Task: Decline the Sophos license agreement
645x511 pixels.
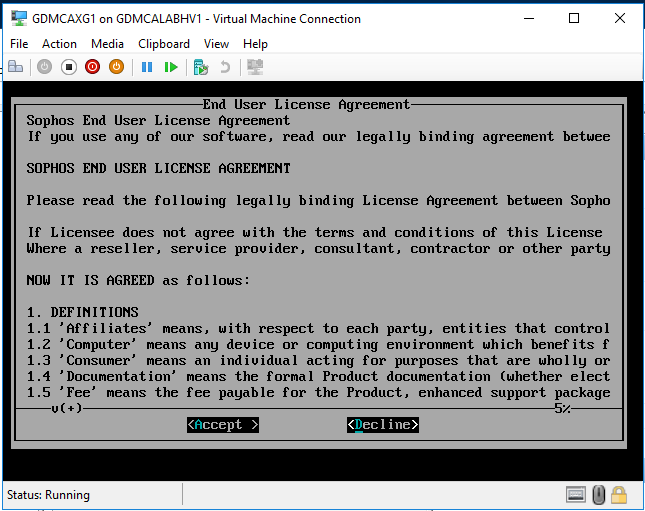Action: click(383, 425)
